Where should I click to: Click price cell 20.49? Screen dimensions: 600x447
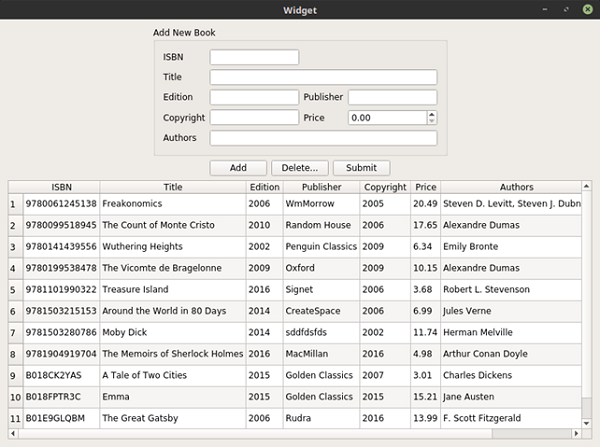(426, 204)
